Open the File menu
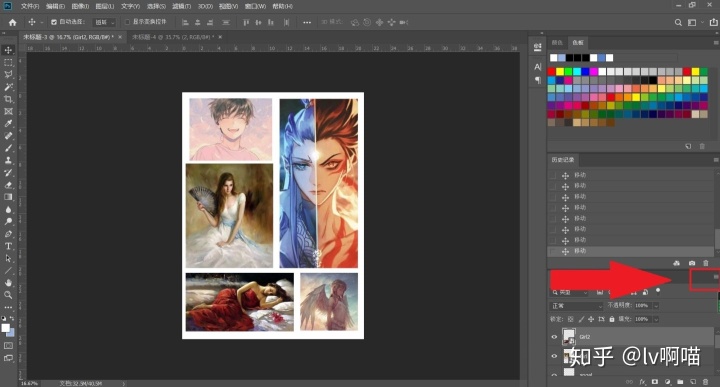The image size is (720, 387). point(30,6)
